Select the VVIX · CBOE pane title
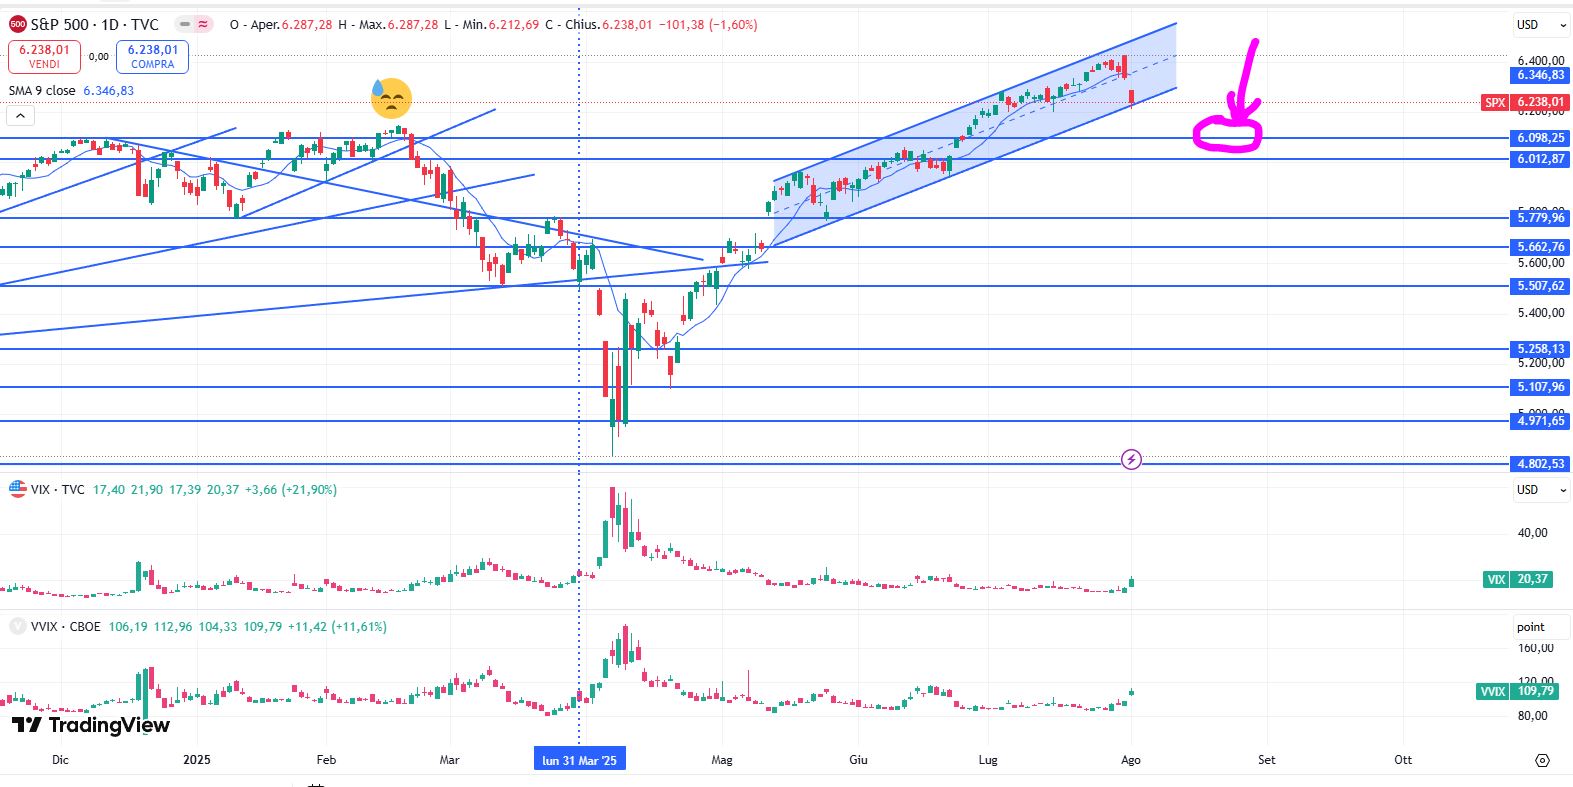The height and width of the screenshot is (787, 1573). 65,626
